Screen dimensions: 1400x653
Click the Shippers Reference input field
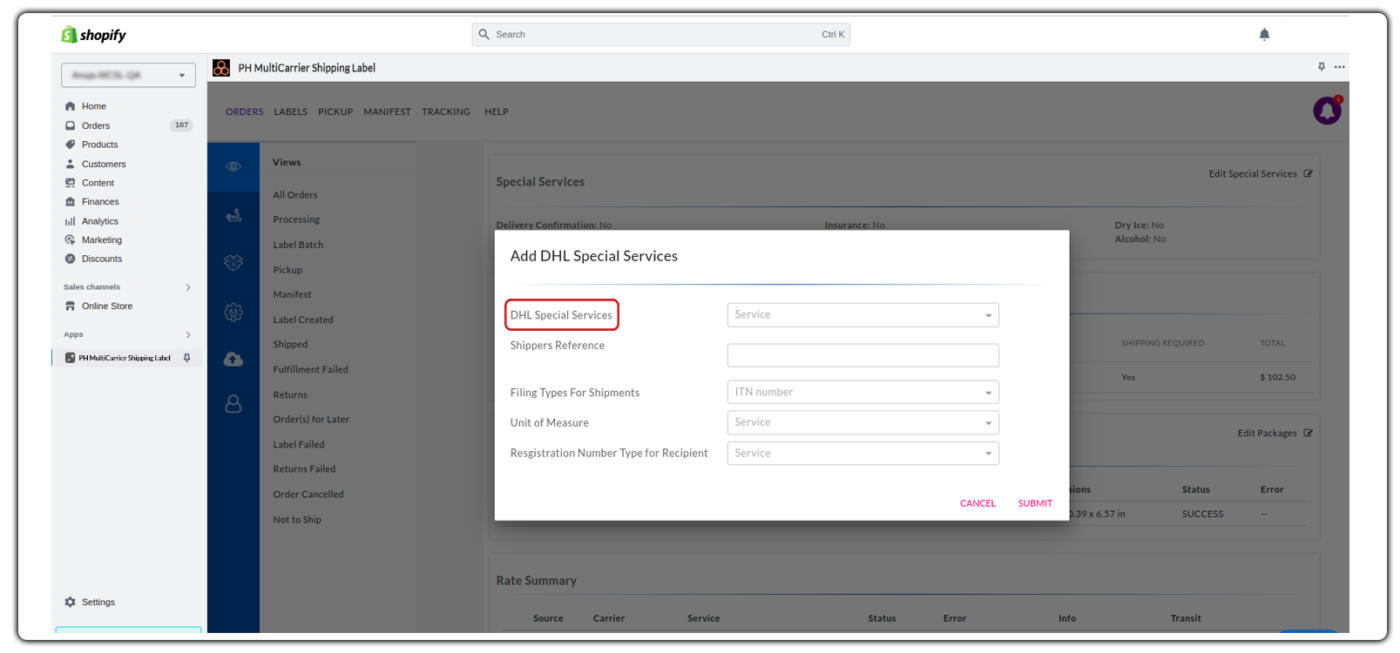click(x=863, y=355)
